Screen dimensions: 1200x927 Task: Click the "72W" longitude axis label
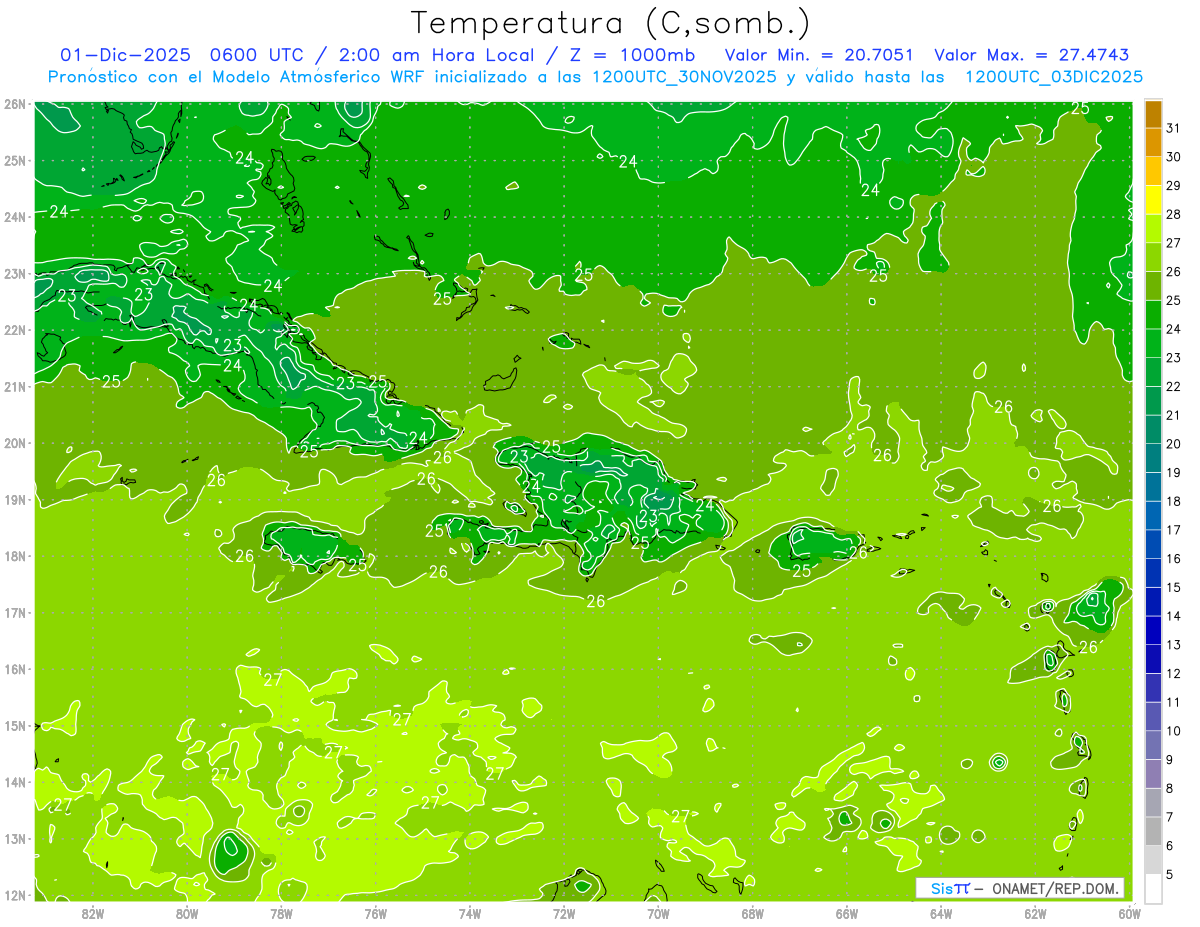click(x=564, y=913)
